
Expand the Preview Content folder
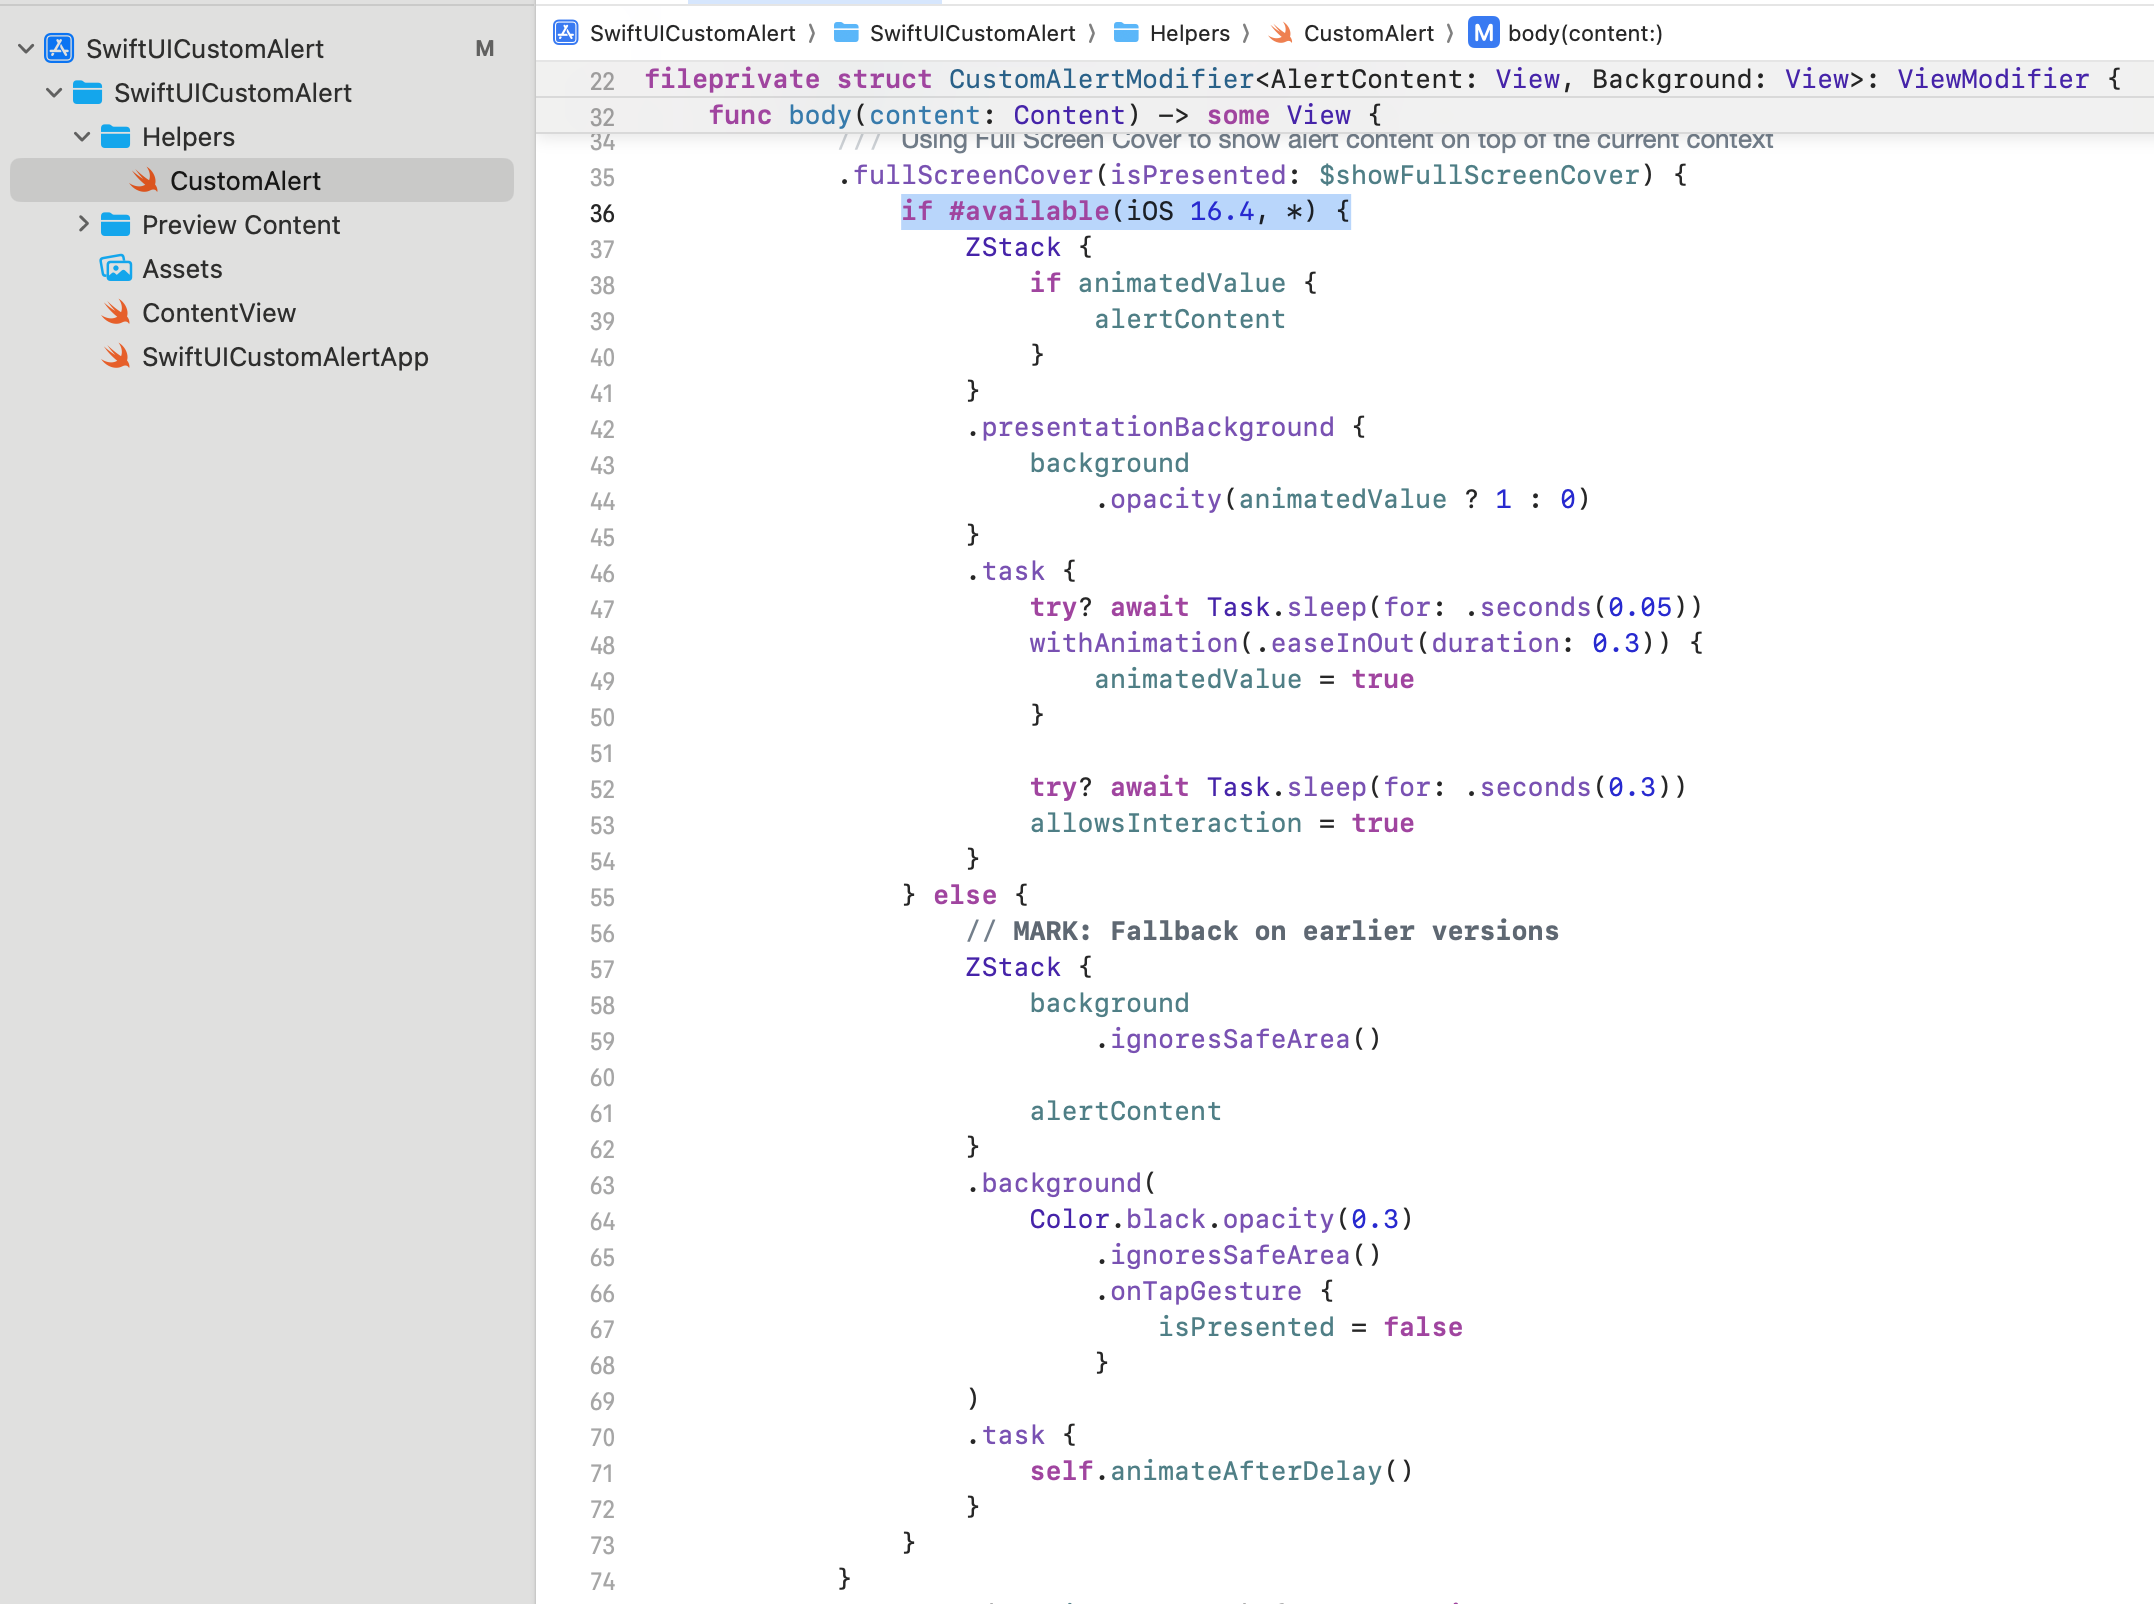(x=84, y=224)
